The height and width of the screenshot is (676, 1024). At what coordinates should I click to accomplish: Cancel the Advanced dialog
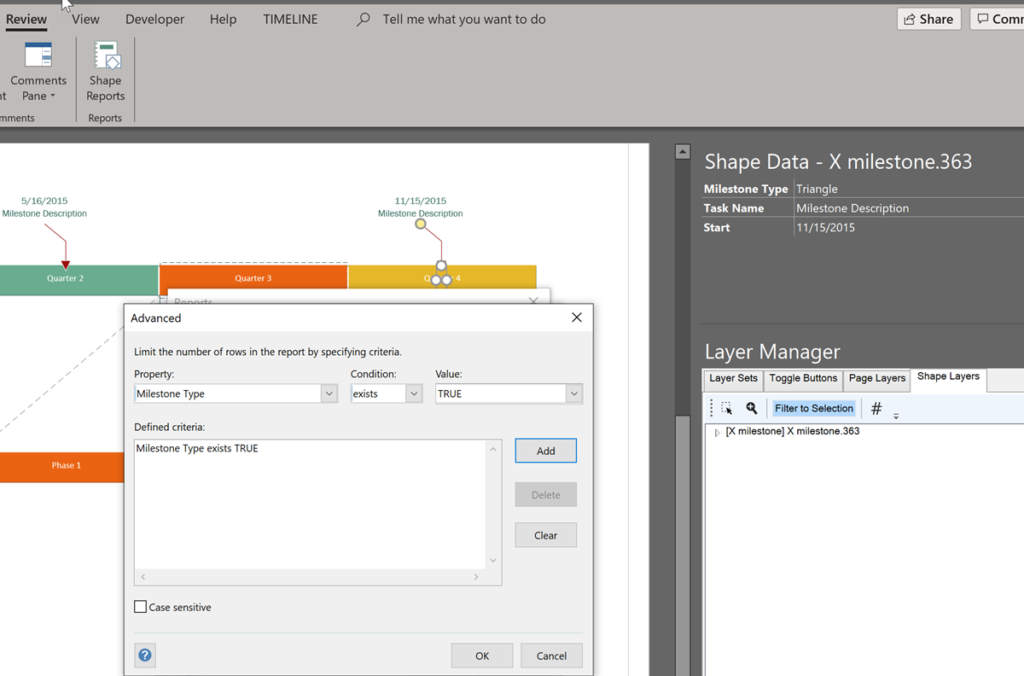pos(551,655)
